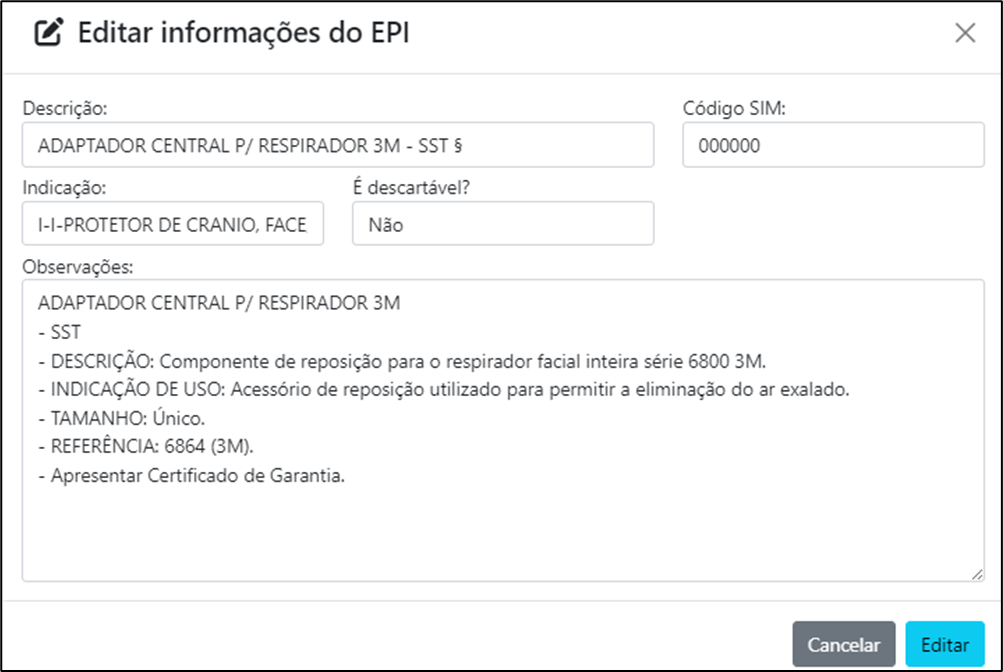Focus the Descrição input field
The image size is (1003, 672).
coord(338,145)
